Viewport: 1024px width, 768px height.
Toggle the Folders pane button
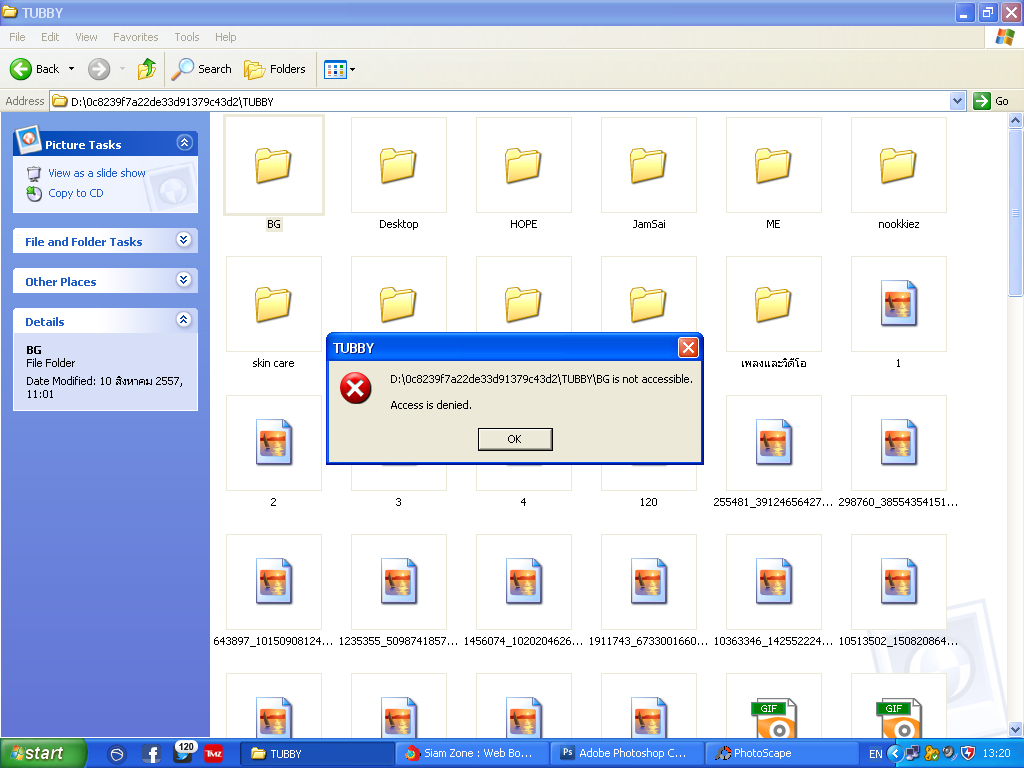(275, 69)
